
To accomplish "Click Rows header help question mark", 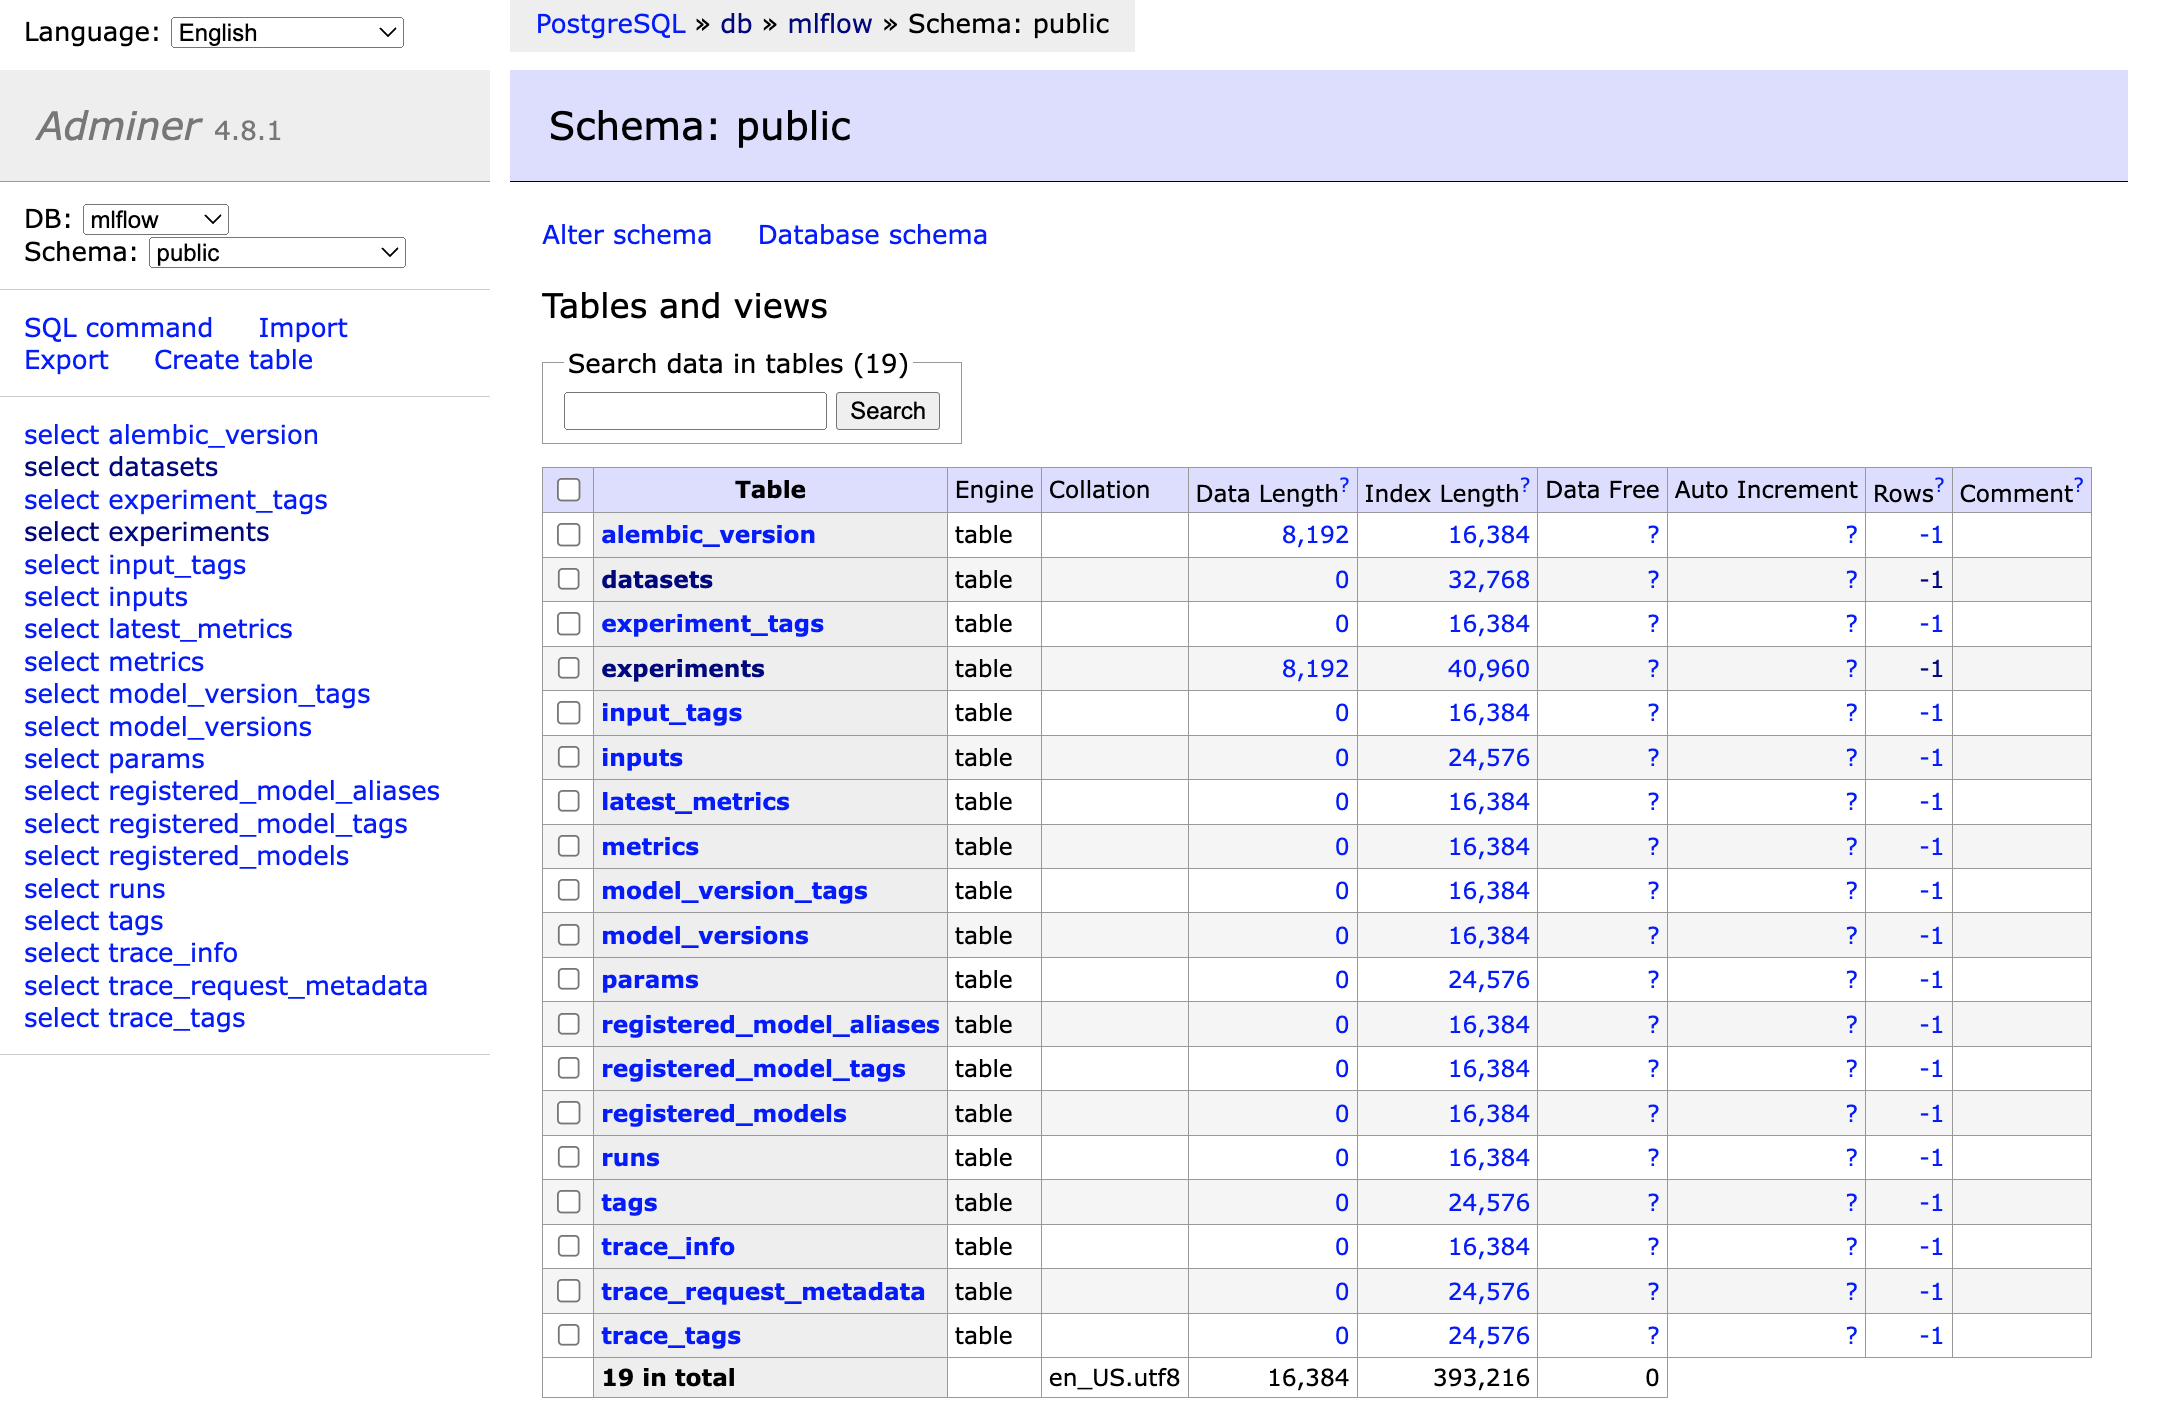I will 1940,484.
